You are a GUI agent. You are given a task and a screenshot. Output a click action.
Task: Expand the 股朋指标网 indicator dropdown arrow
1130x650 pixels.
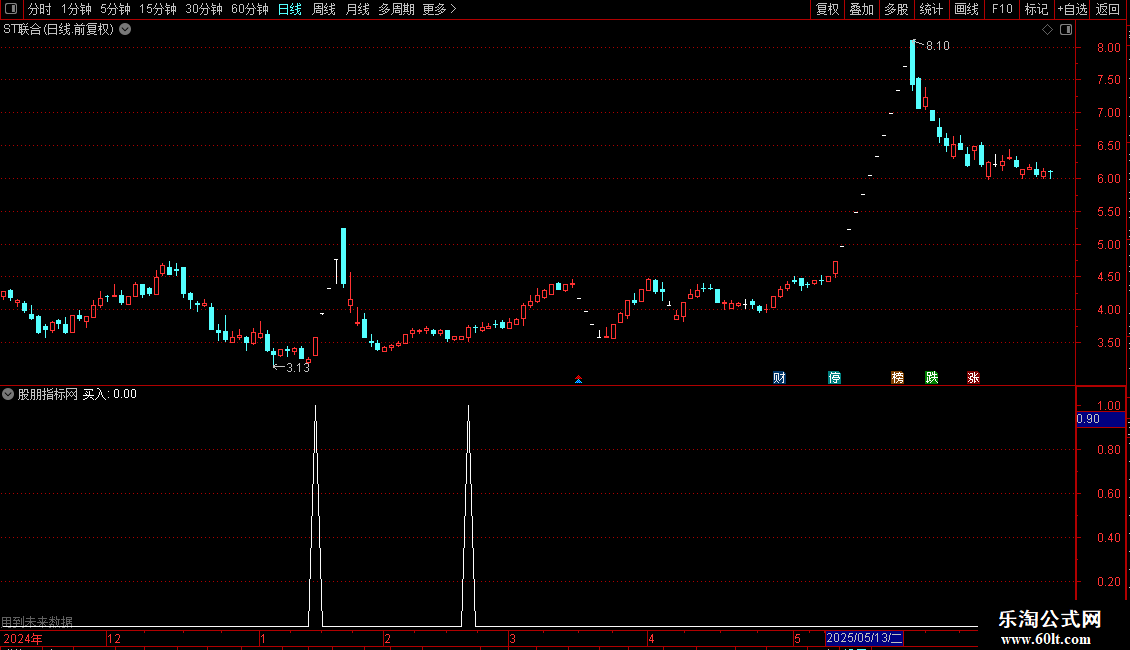tap(8, 394)
